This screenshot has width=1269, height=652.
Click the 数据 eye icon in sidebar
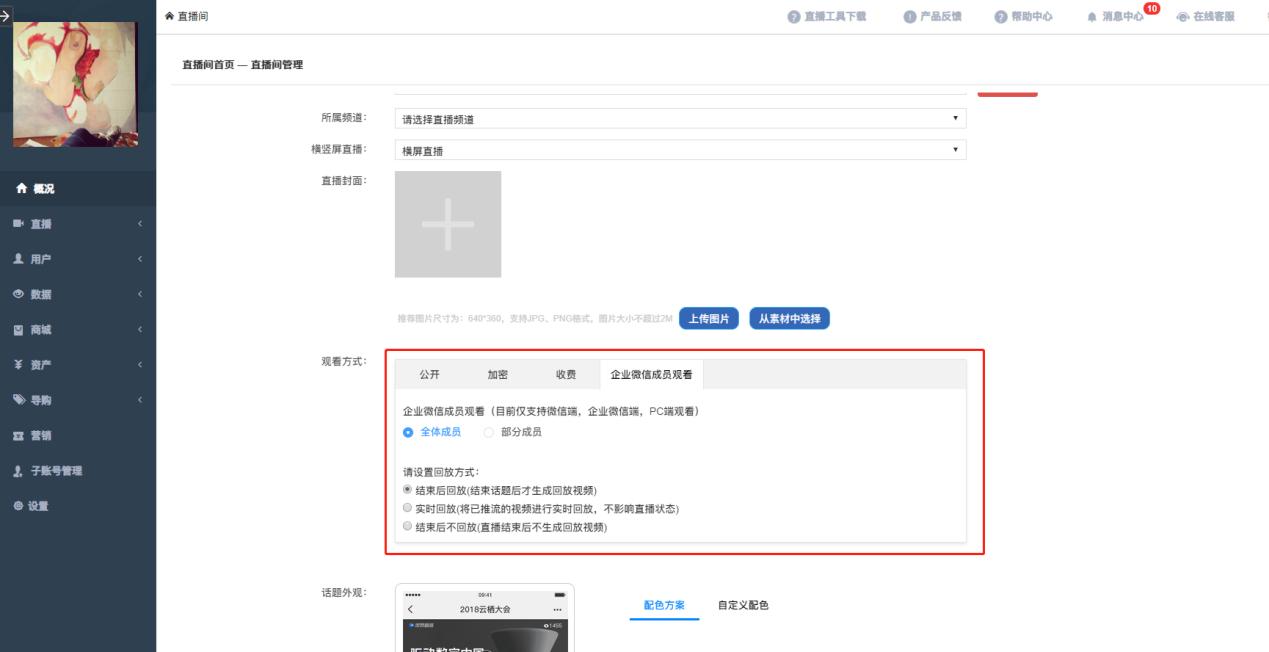pyautogui.click(x=19, y=294)
